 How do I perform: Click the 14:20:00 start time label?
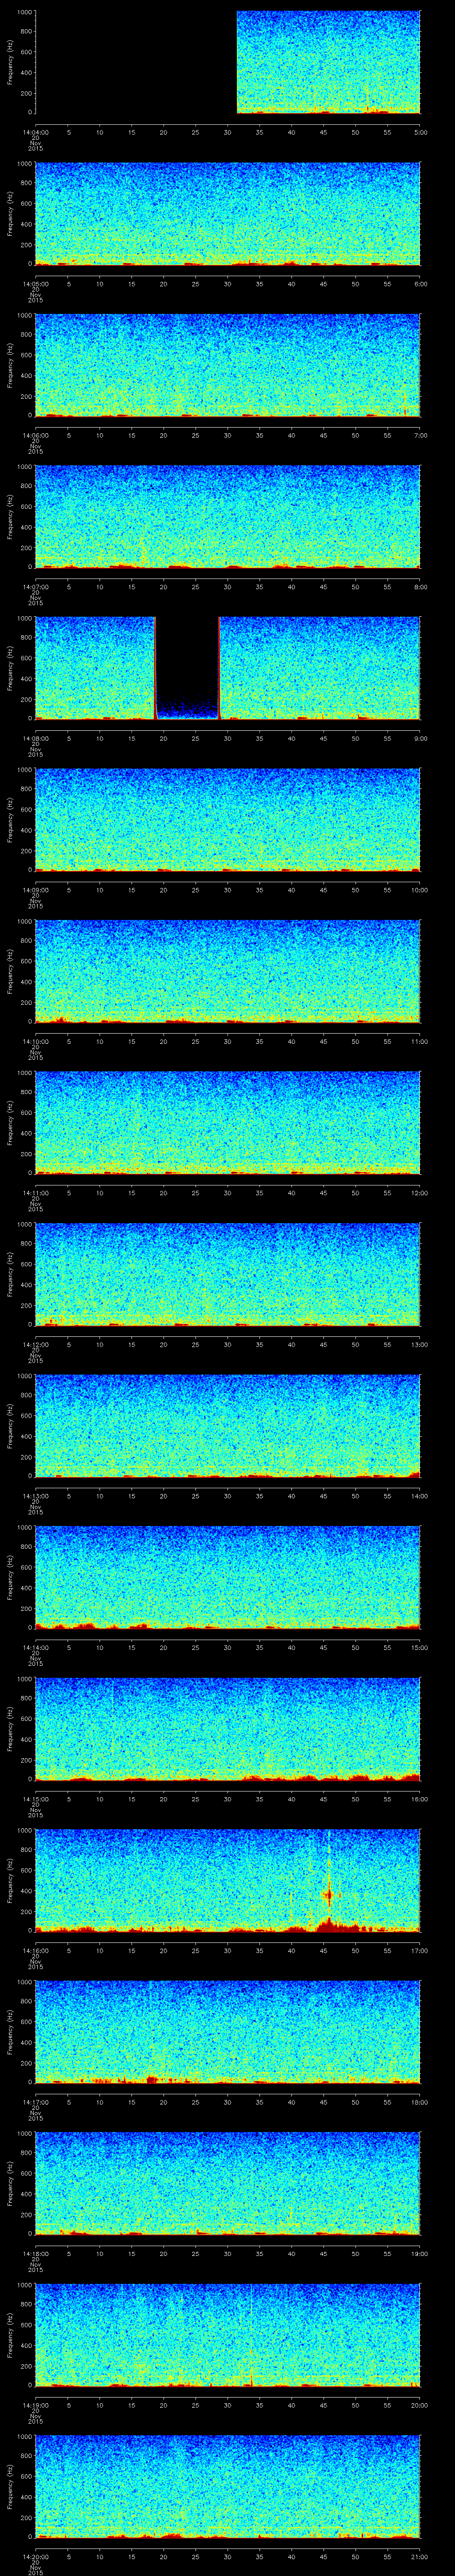[x=35, y=2556]
